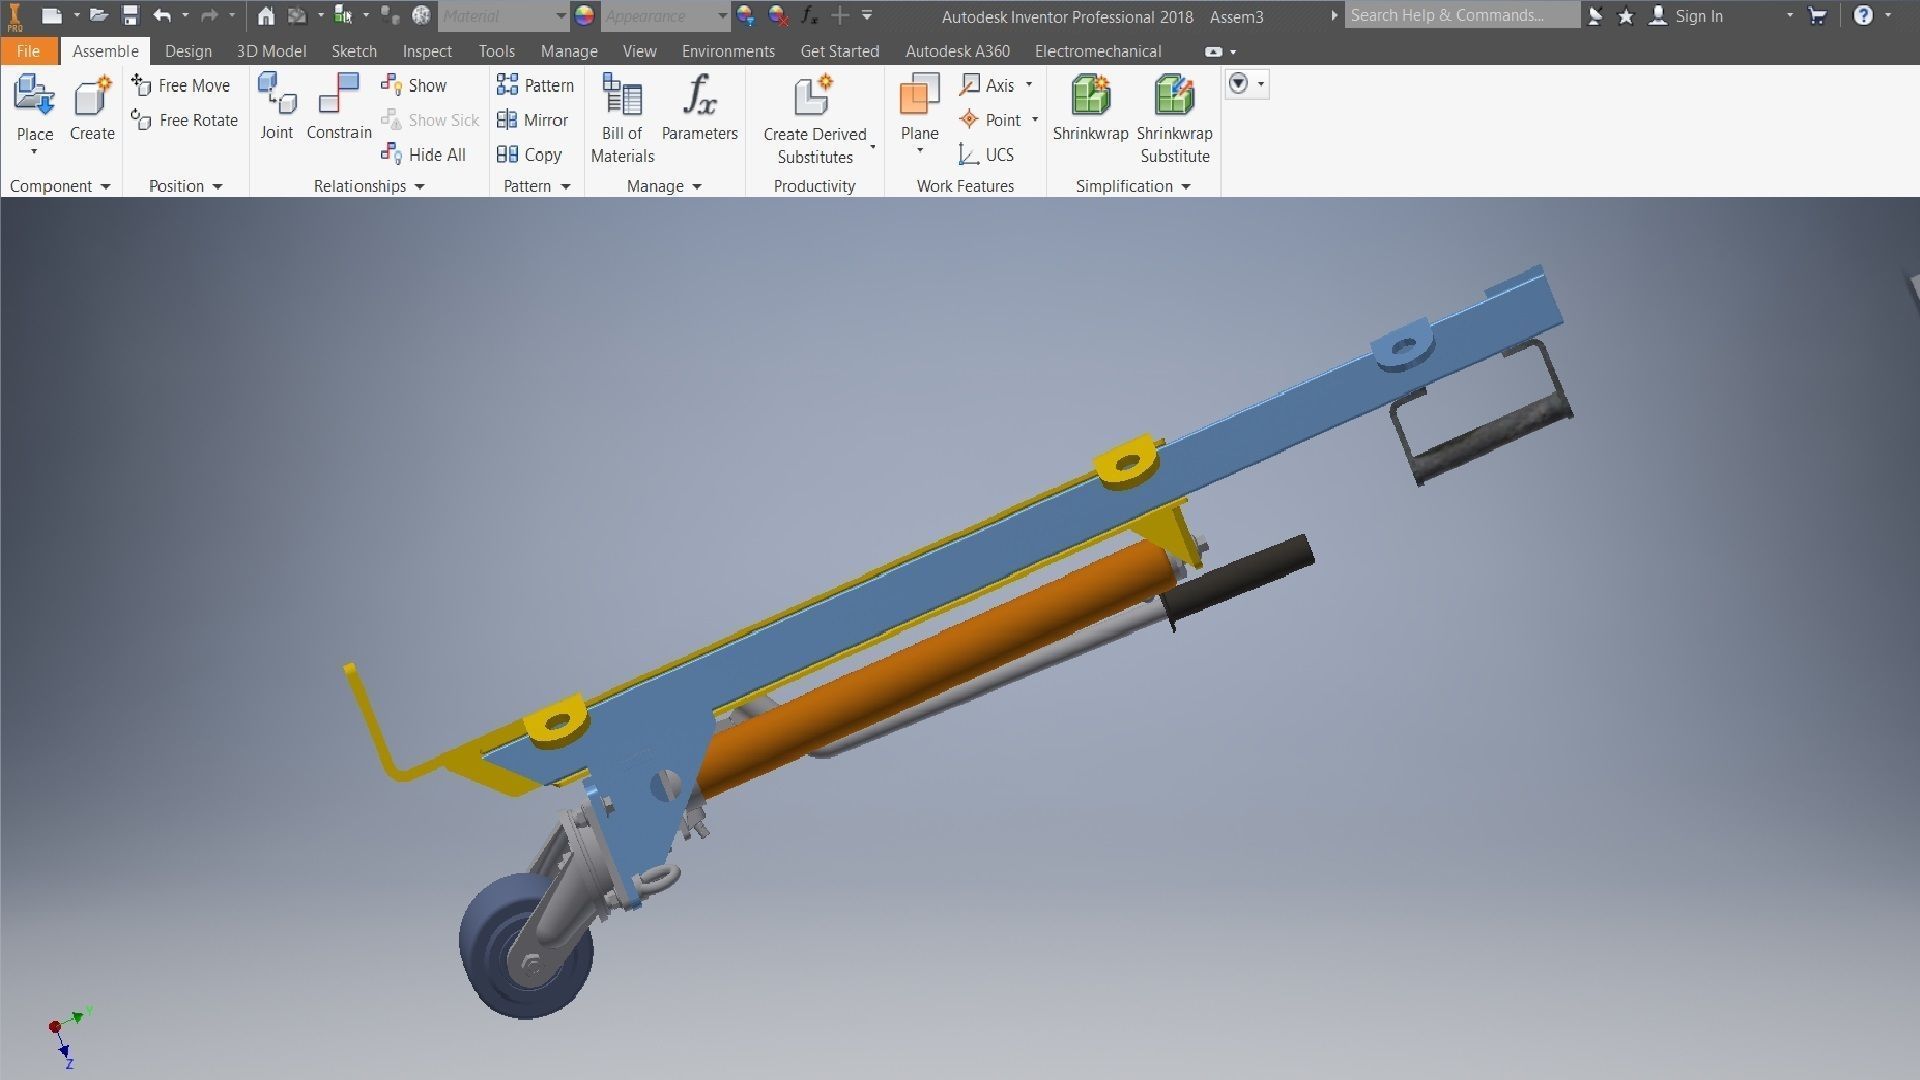Image resolution: width=1920 pixels, height=1080 pixels.
Task: Click the Save disk icon
Action: pyautogui.click(x=130, y=15)
